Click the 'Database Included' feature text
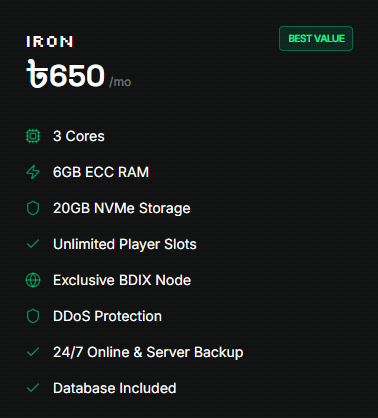This screenshot has width=378, height=418. [115, 388]
